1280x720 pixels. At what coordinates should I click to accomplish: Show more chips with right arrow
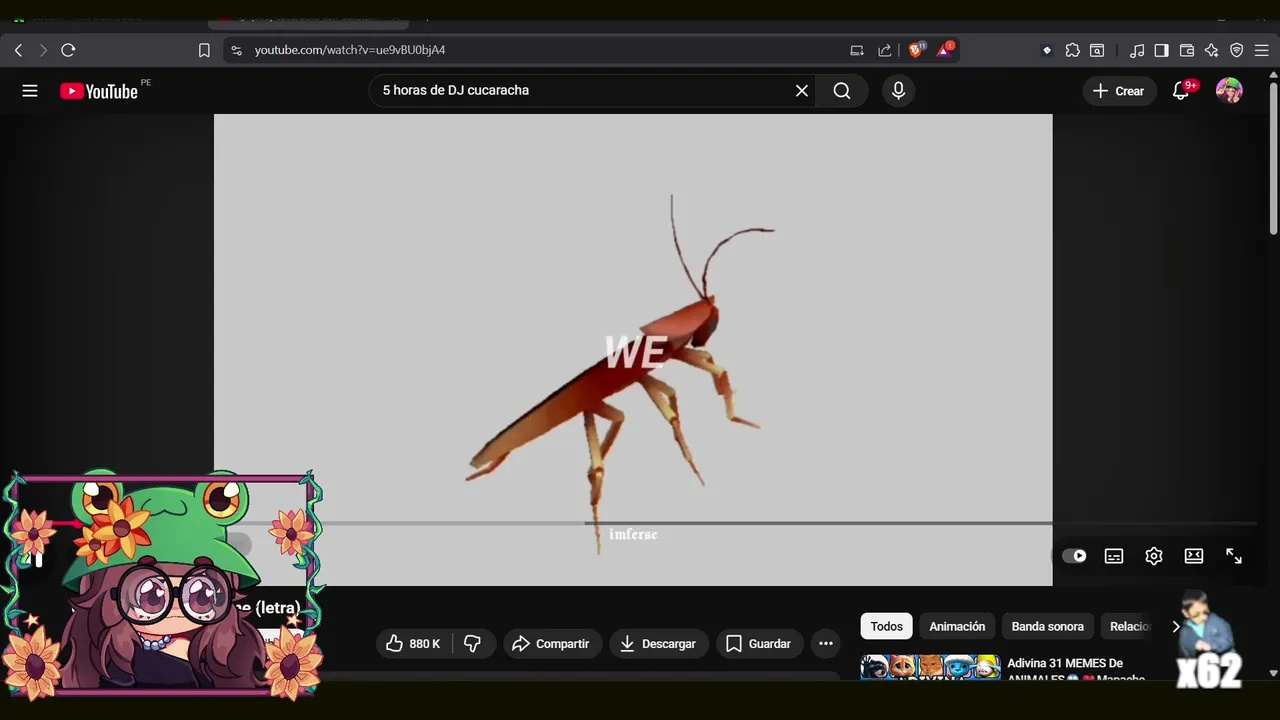(1176, 627)
